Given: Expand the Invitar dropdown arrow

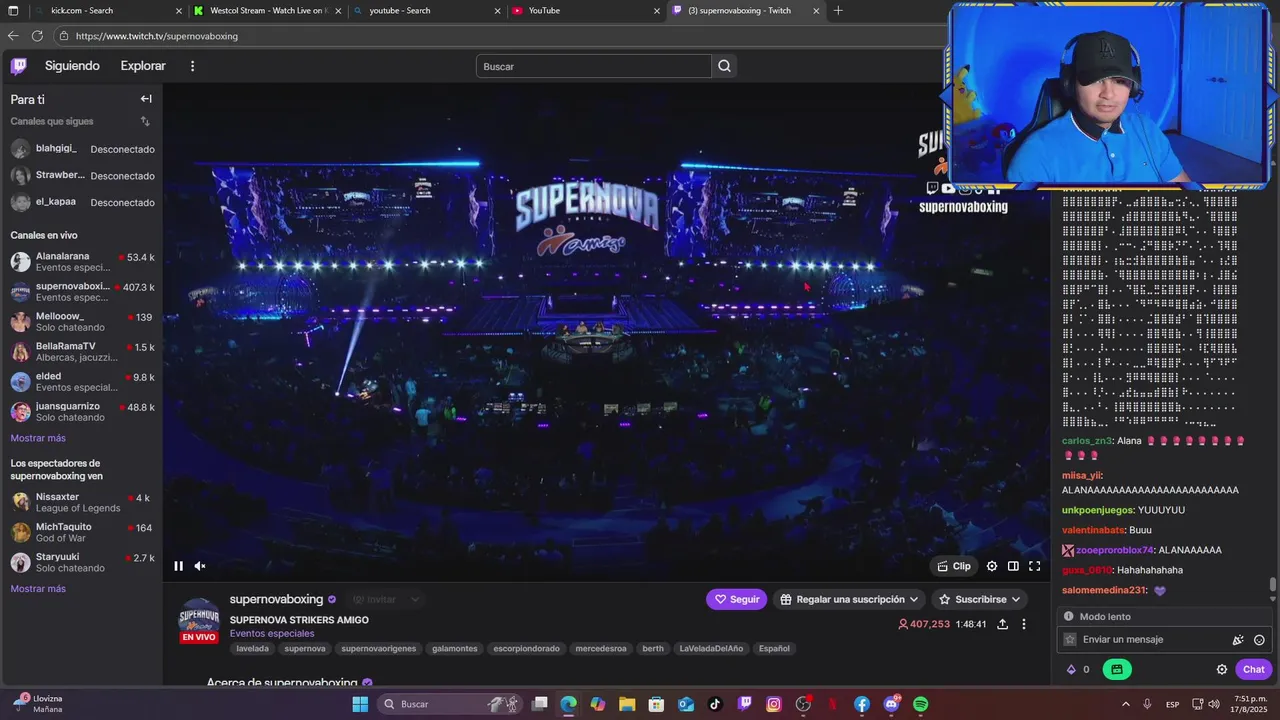Looking at the screenshot, I should (414, 599).
